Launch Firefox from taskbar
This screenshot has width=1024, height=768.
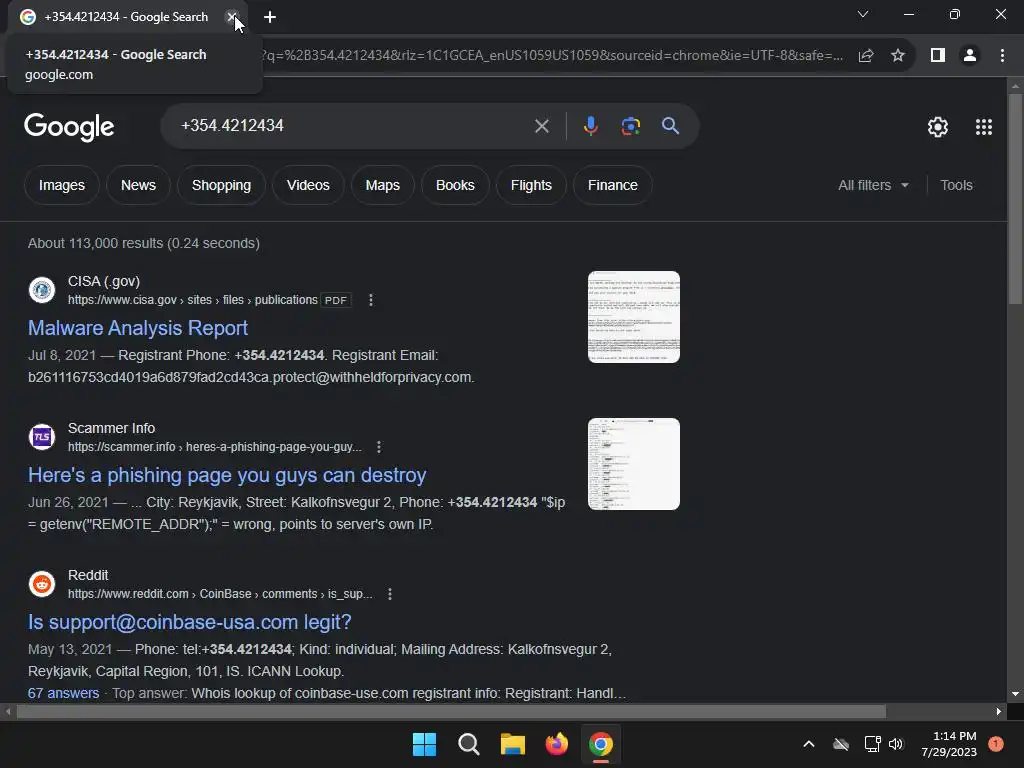click(x=556, y=744)
